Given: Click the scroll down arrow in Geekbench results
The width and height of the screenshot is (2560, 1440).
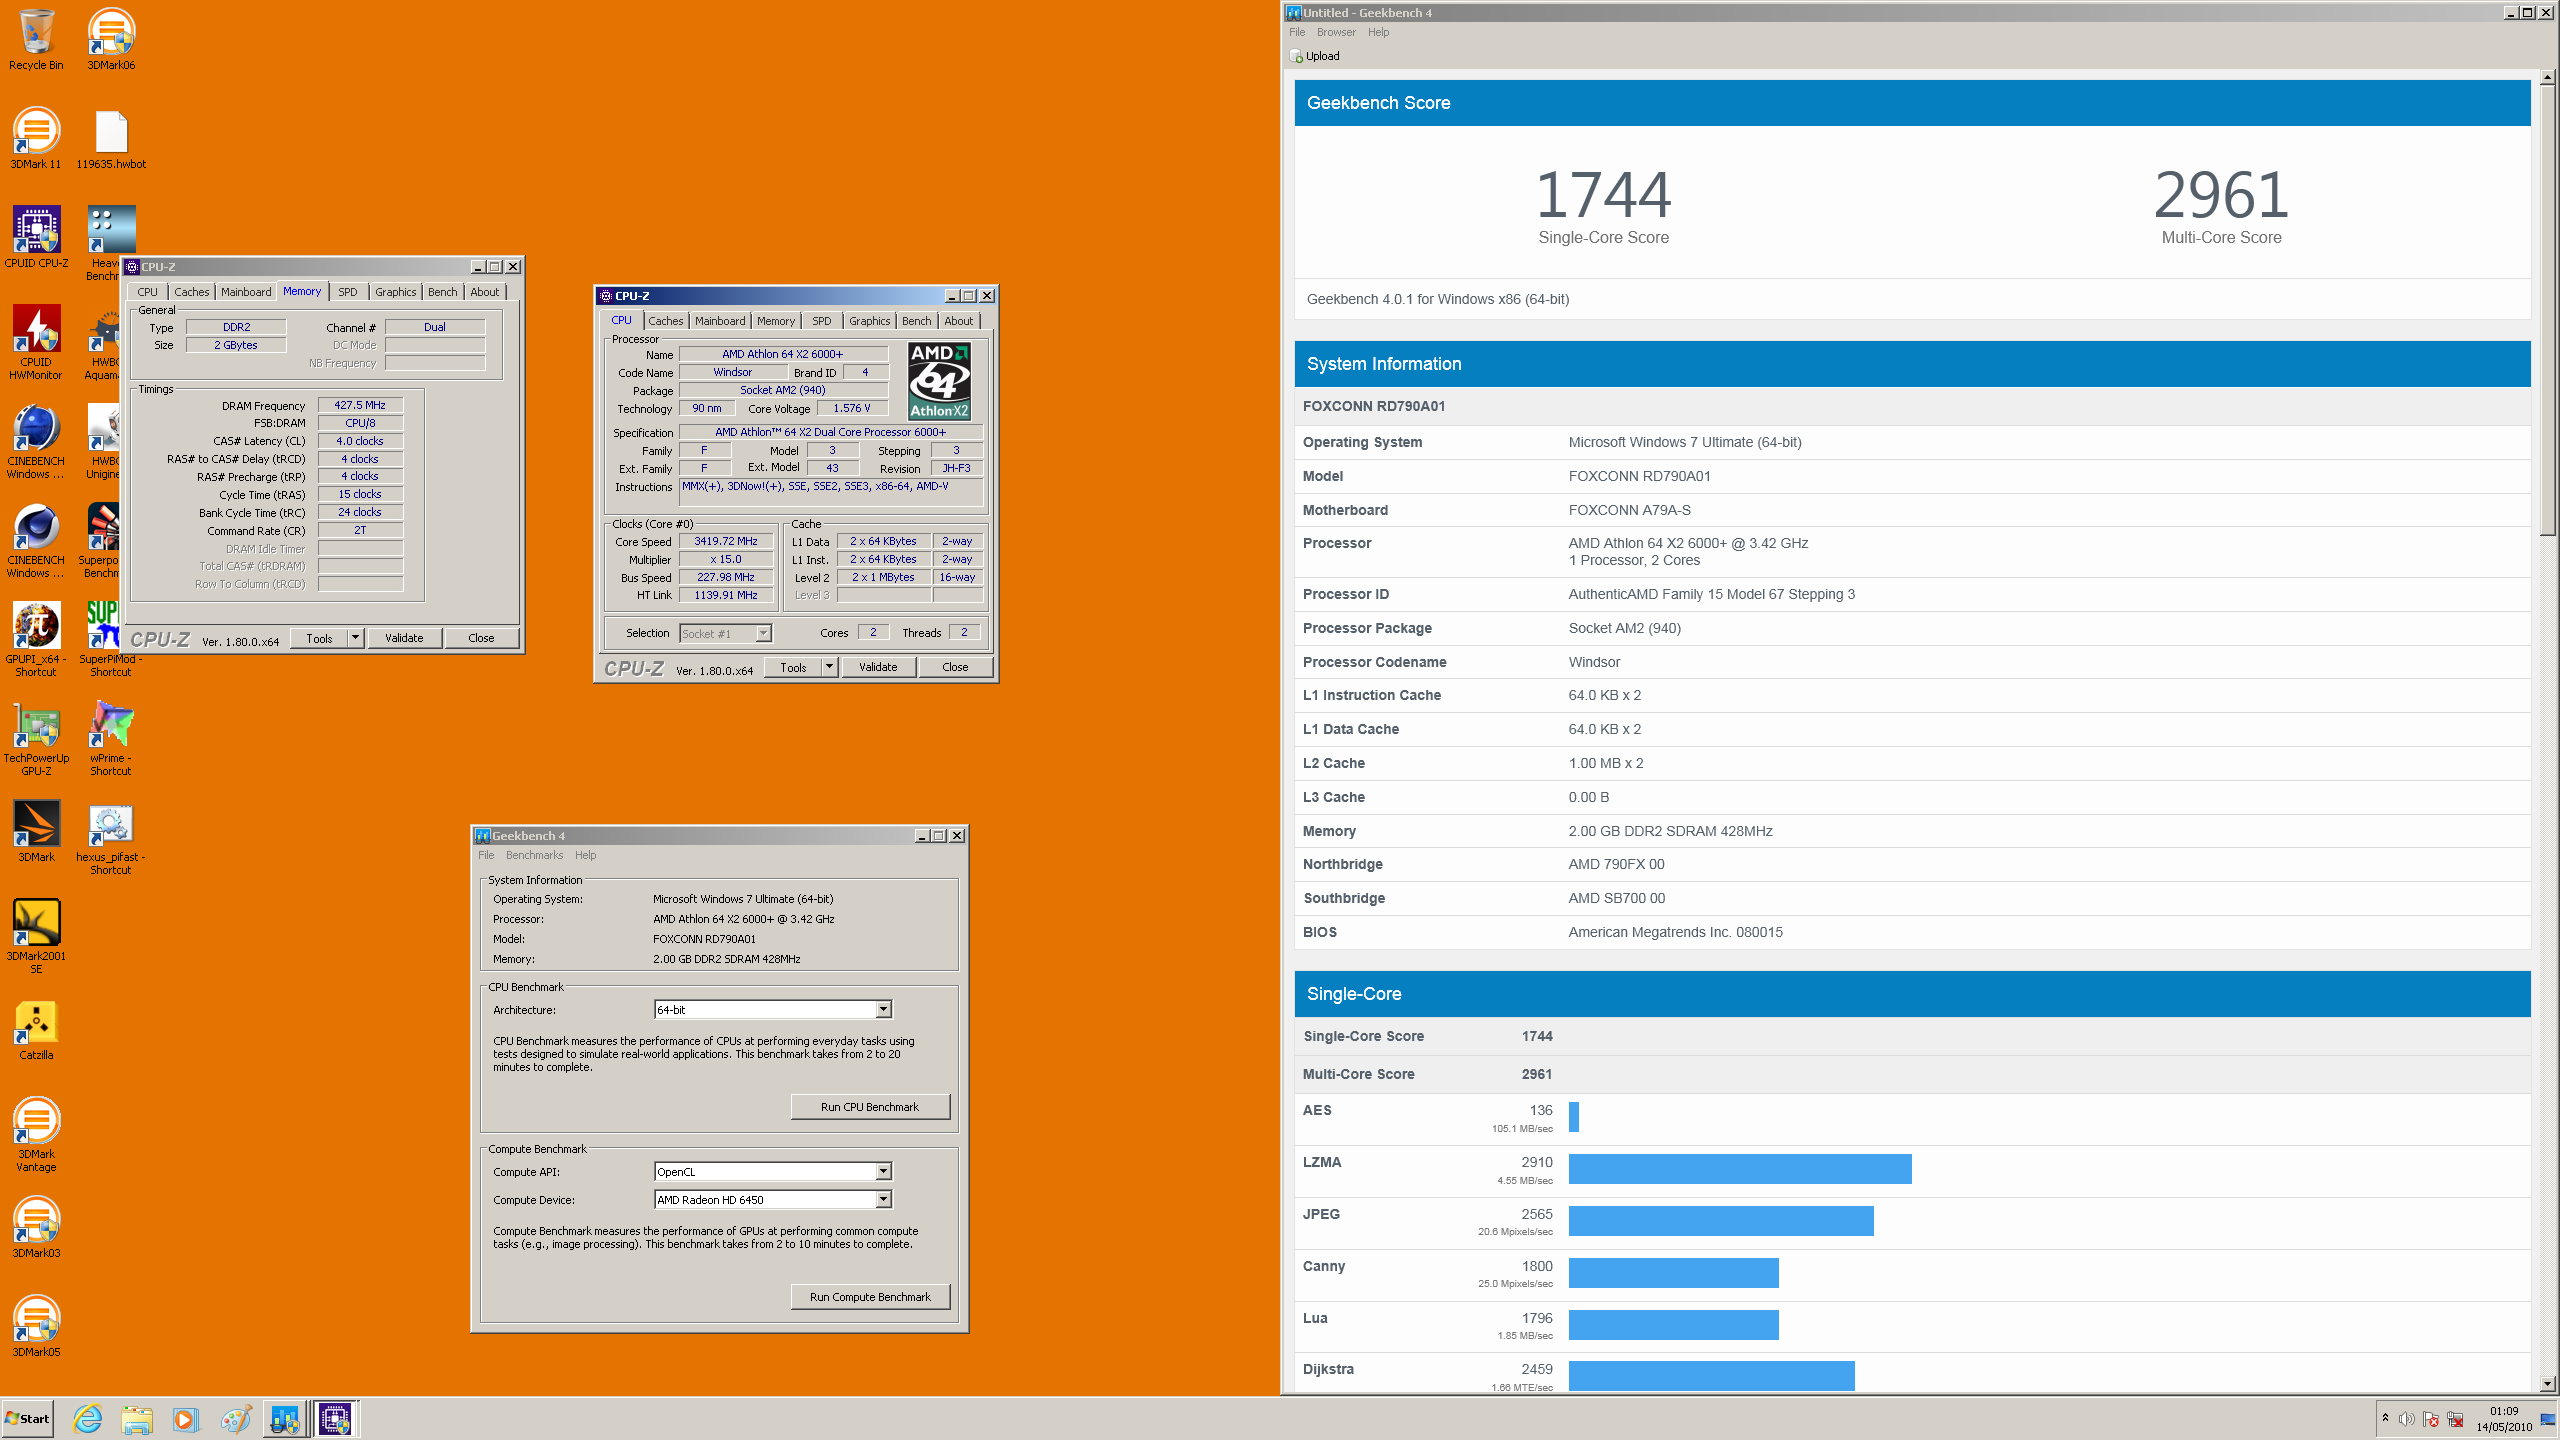Looking at the screenshot, I should pyautogui.click(x=2548, y=1384).
